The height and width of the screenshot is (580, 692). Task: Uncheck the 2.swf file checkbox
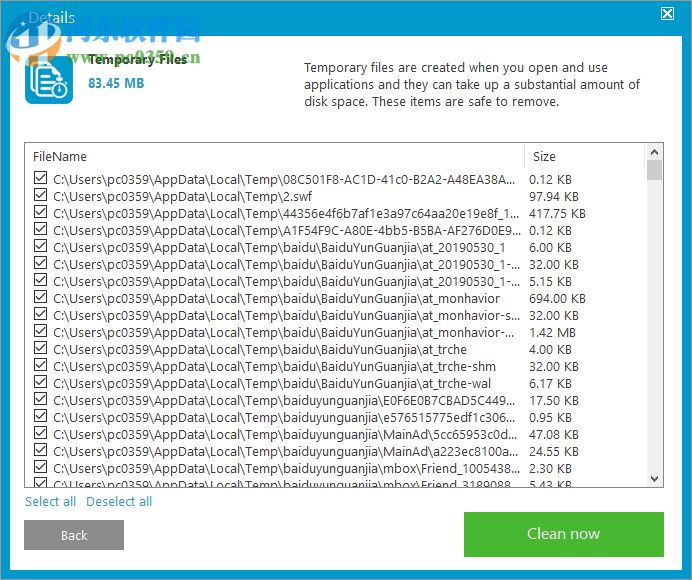(x=40, y=195)
